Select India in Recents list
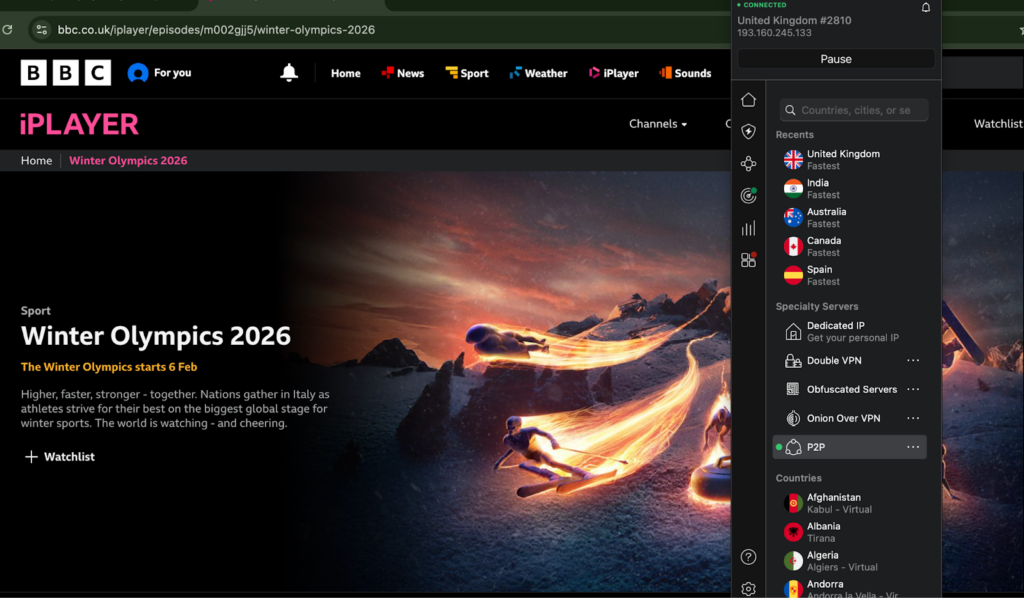This screenshot has width=1024, height=598. (x=849, y=189)
